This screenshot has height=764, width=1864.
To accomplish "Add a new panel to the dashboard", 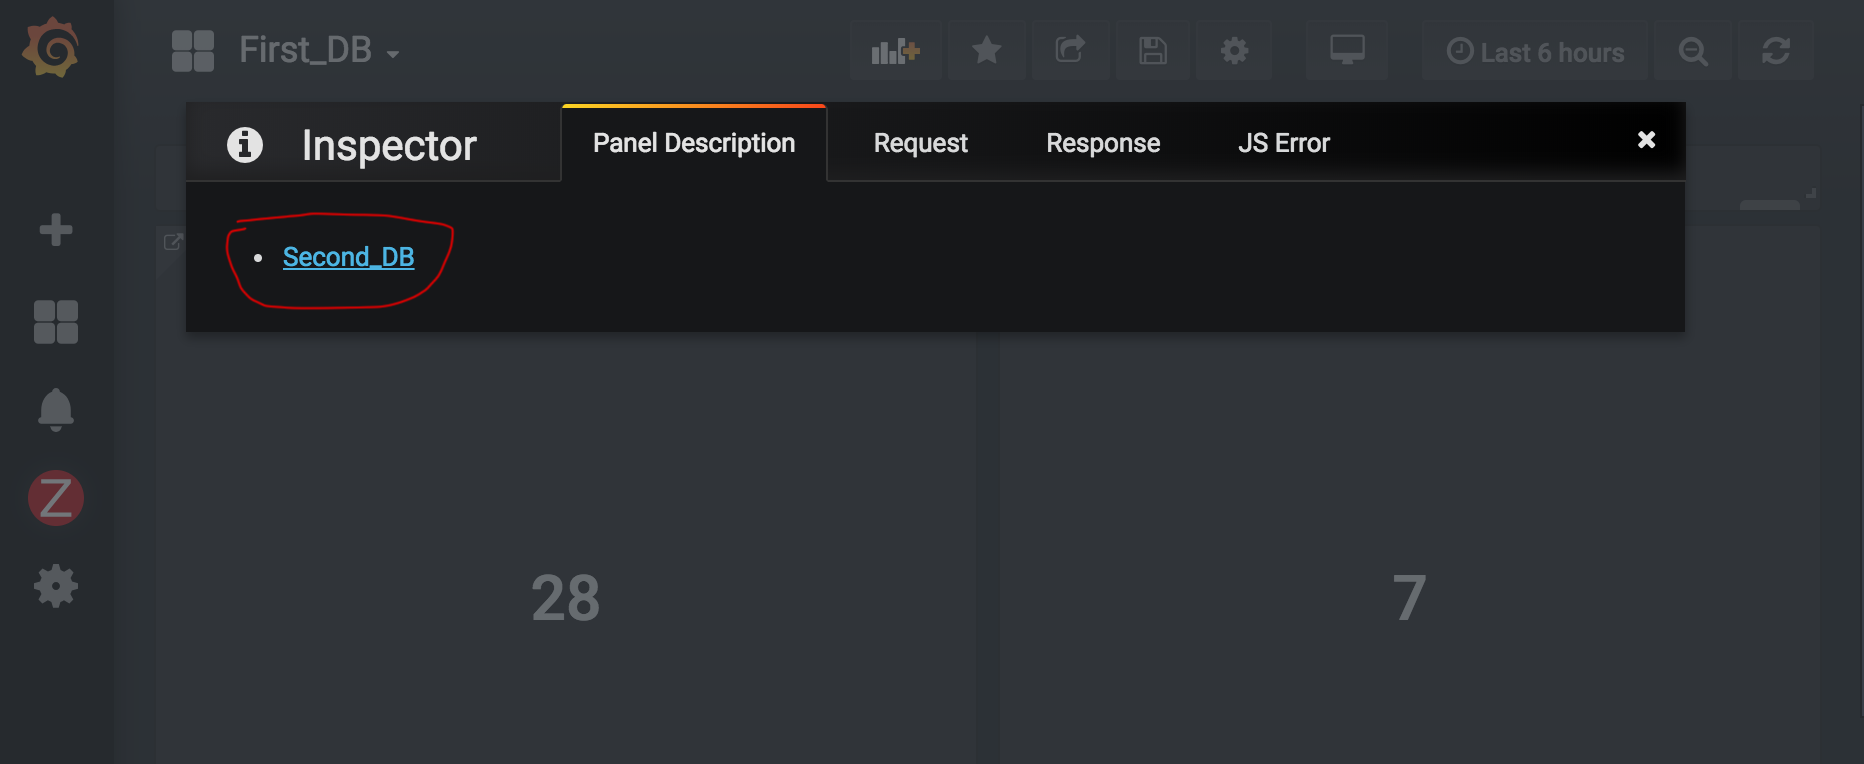I will [x=895, y=51].
